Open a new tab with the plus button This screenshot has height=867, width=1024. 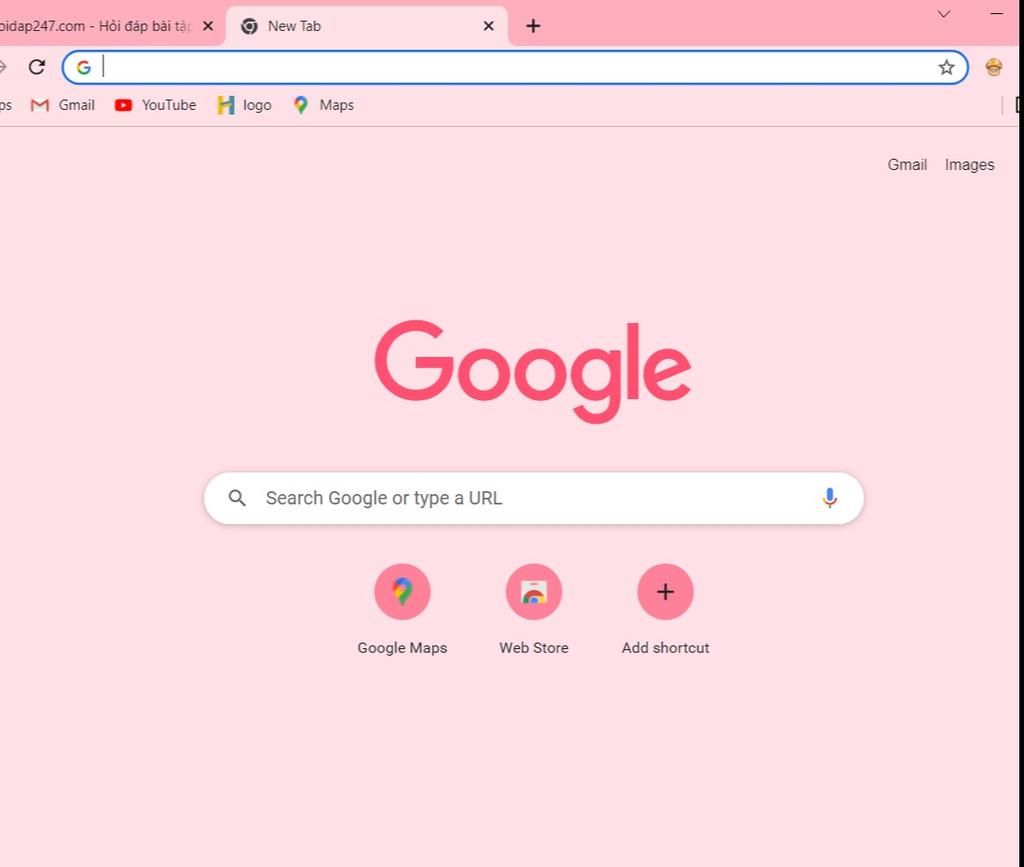click(533, 26)
